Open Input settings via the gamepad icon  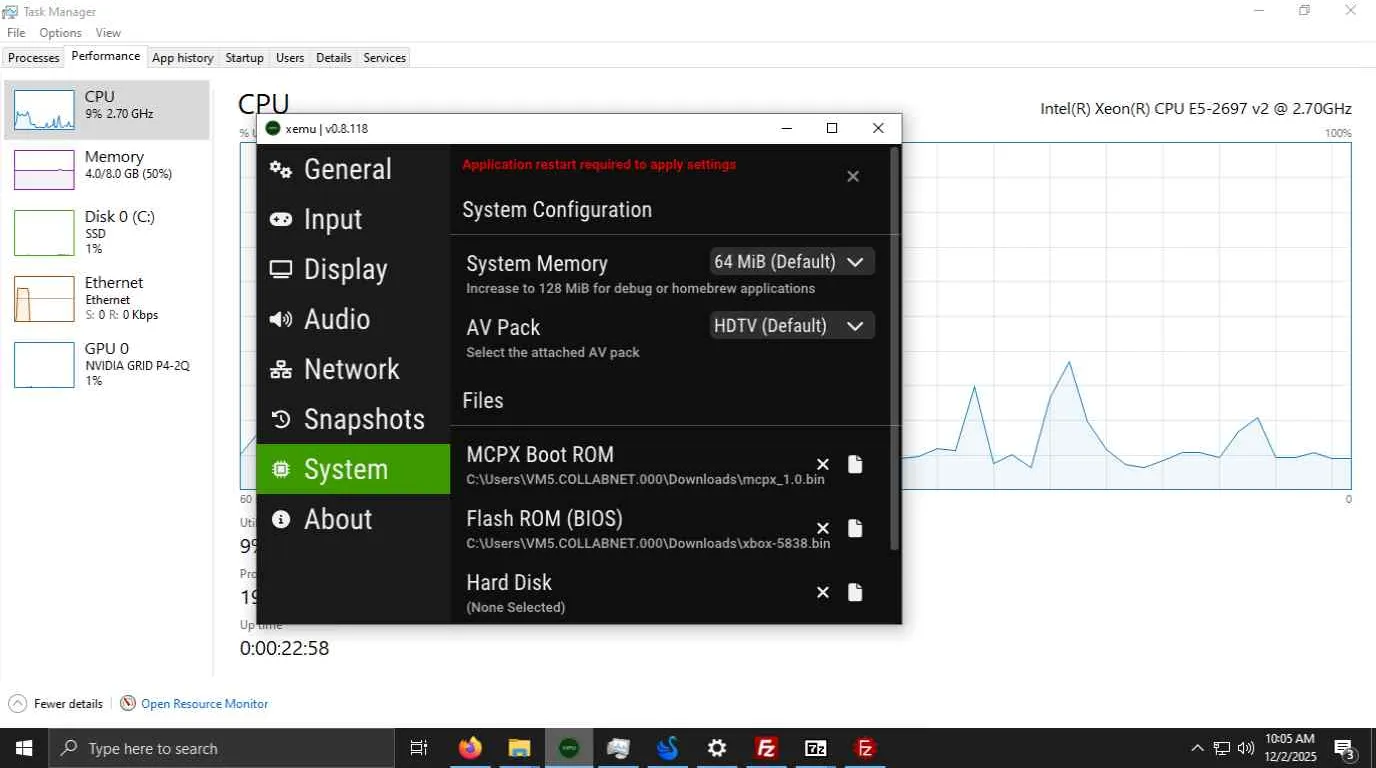point(281,220)
